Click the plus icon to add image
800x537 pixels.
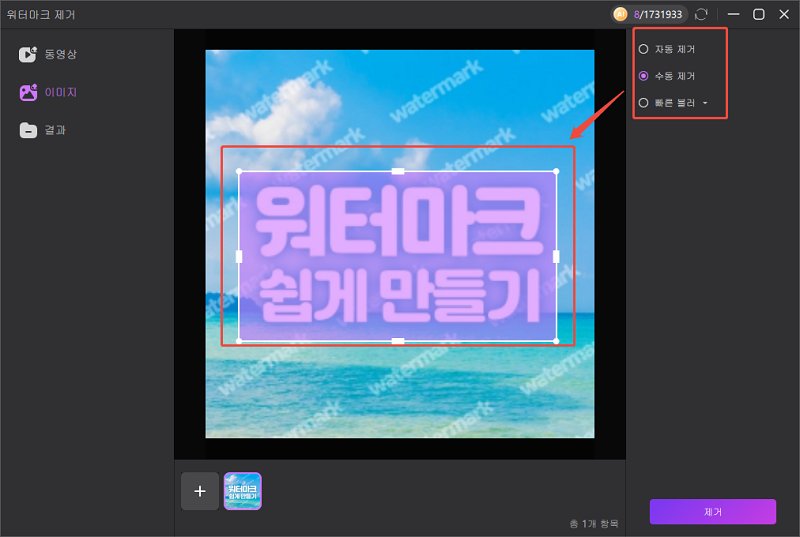199,491
